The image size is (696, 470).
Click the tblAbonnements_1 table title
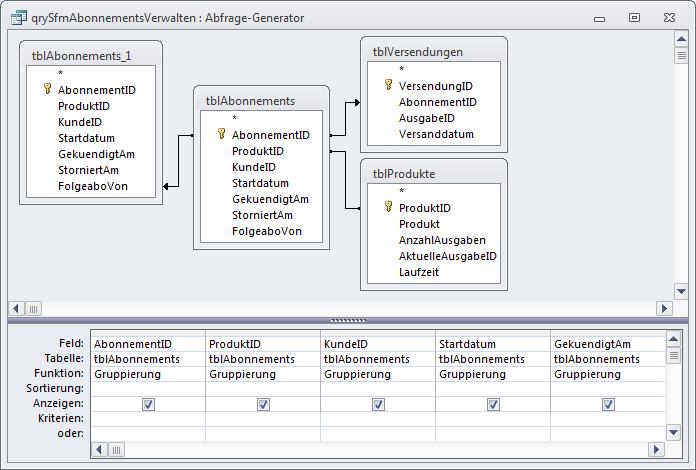[x=90, y=57]
